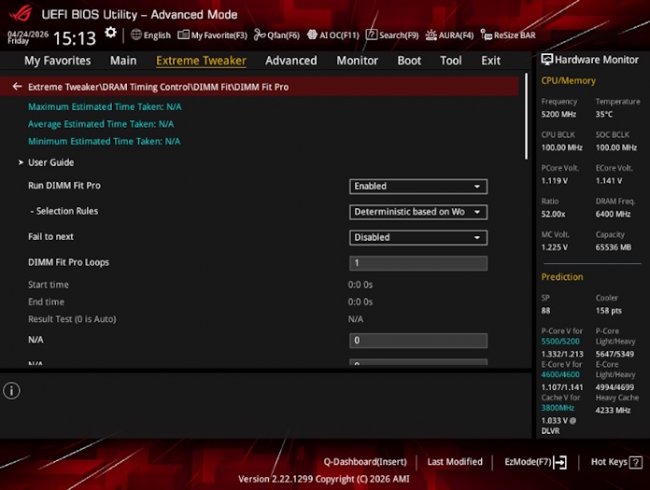The width and height of the screenshot is (650, 490).
Task: Click the DIMM Fit Pro Loops field
Action: [418, 263]
